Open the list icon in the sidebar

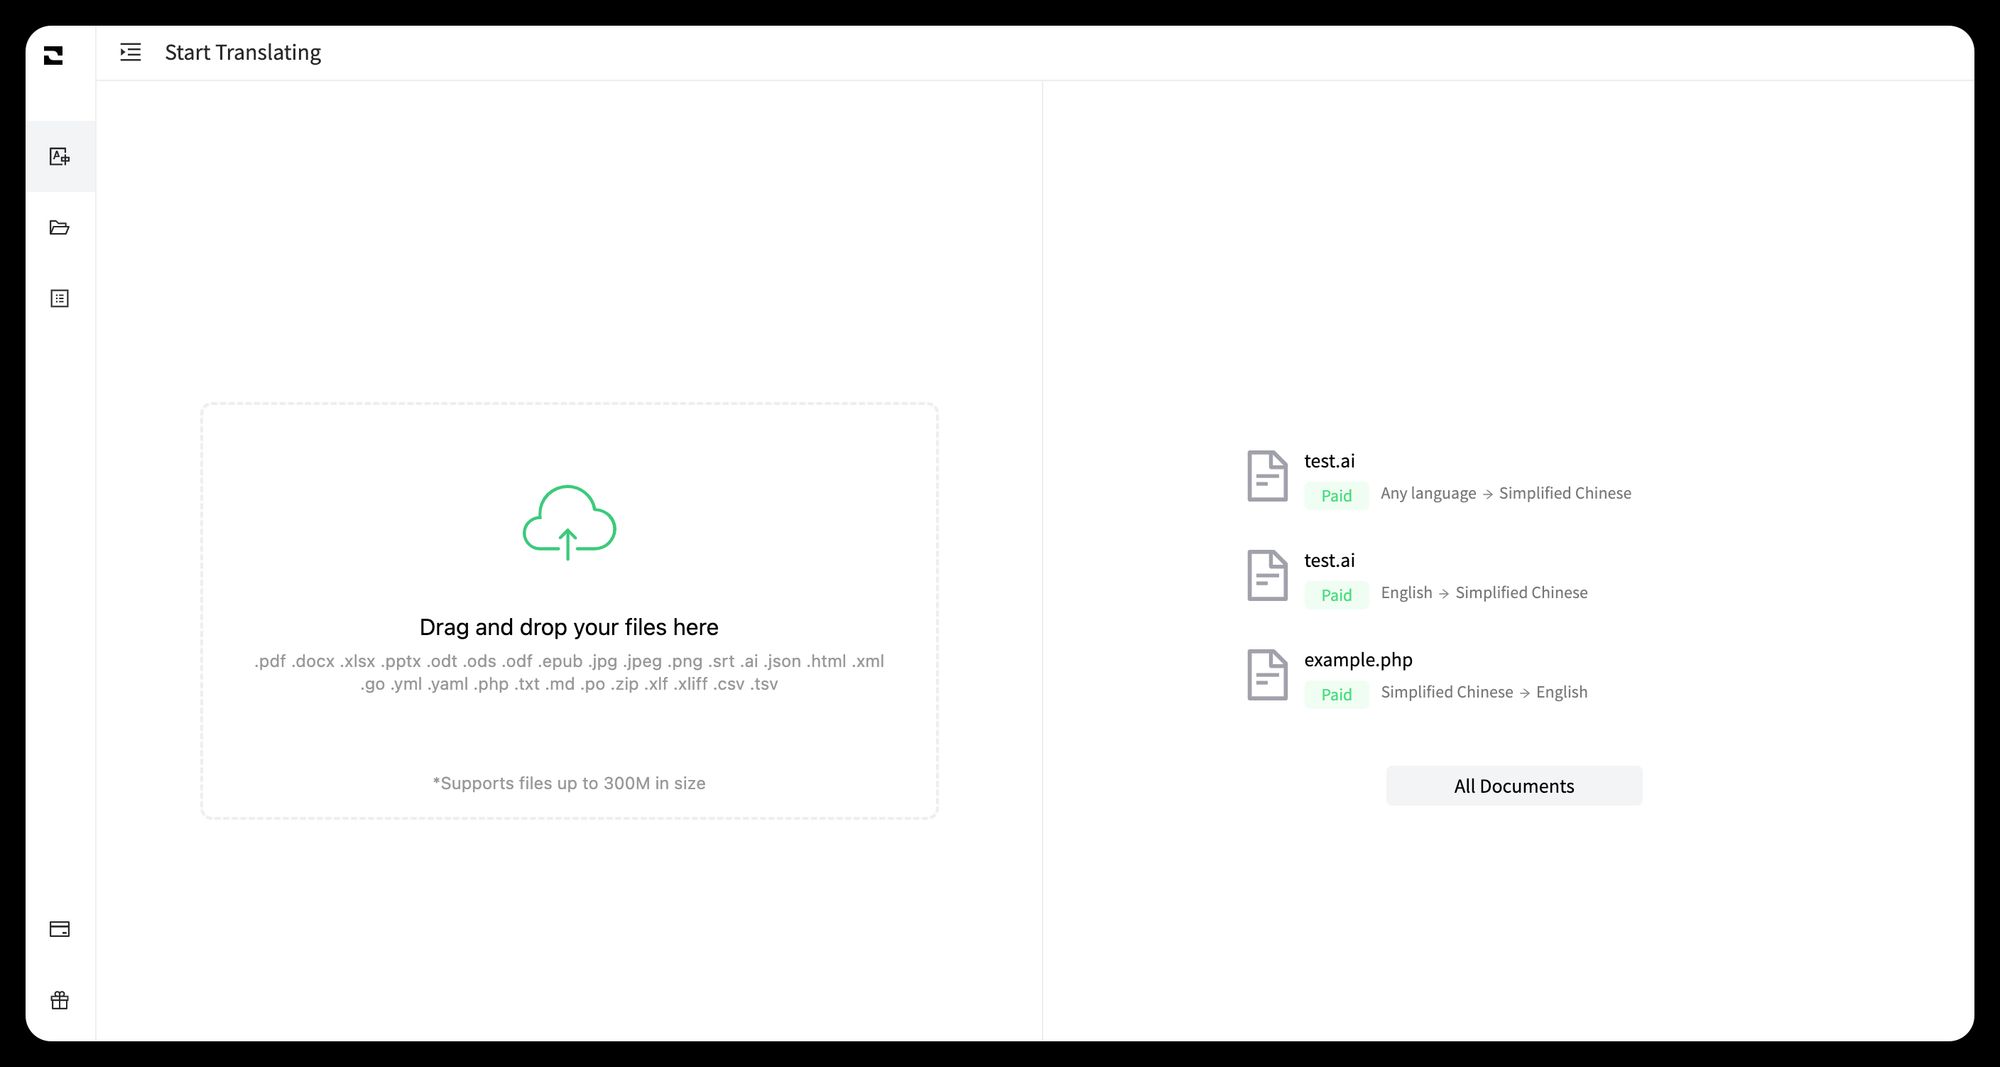tap(60, 299)
